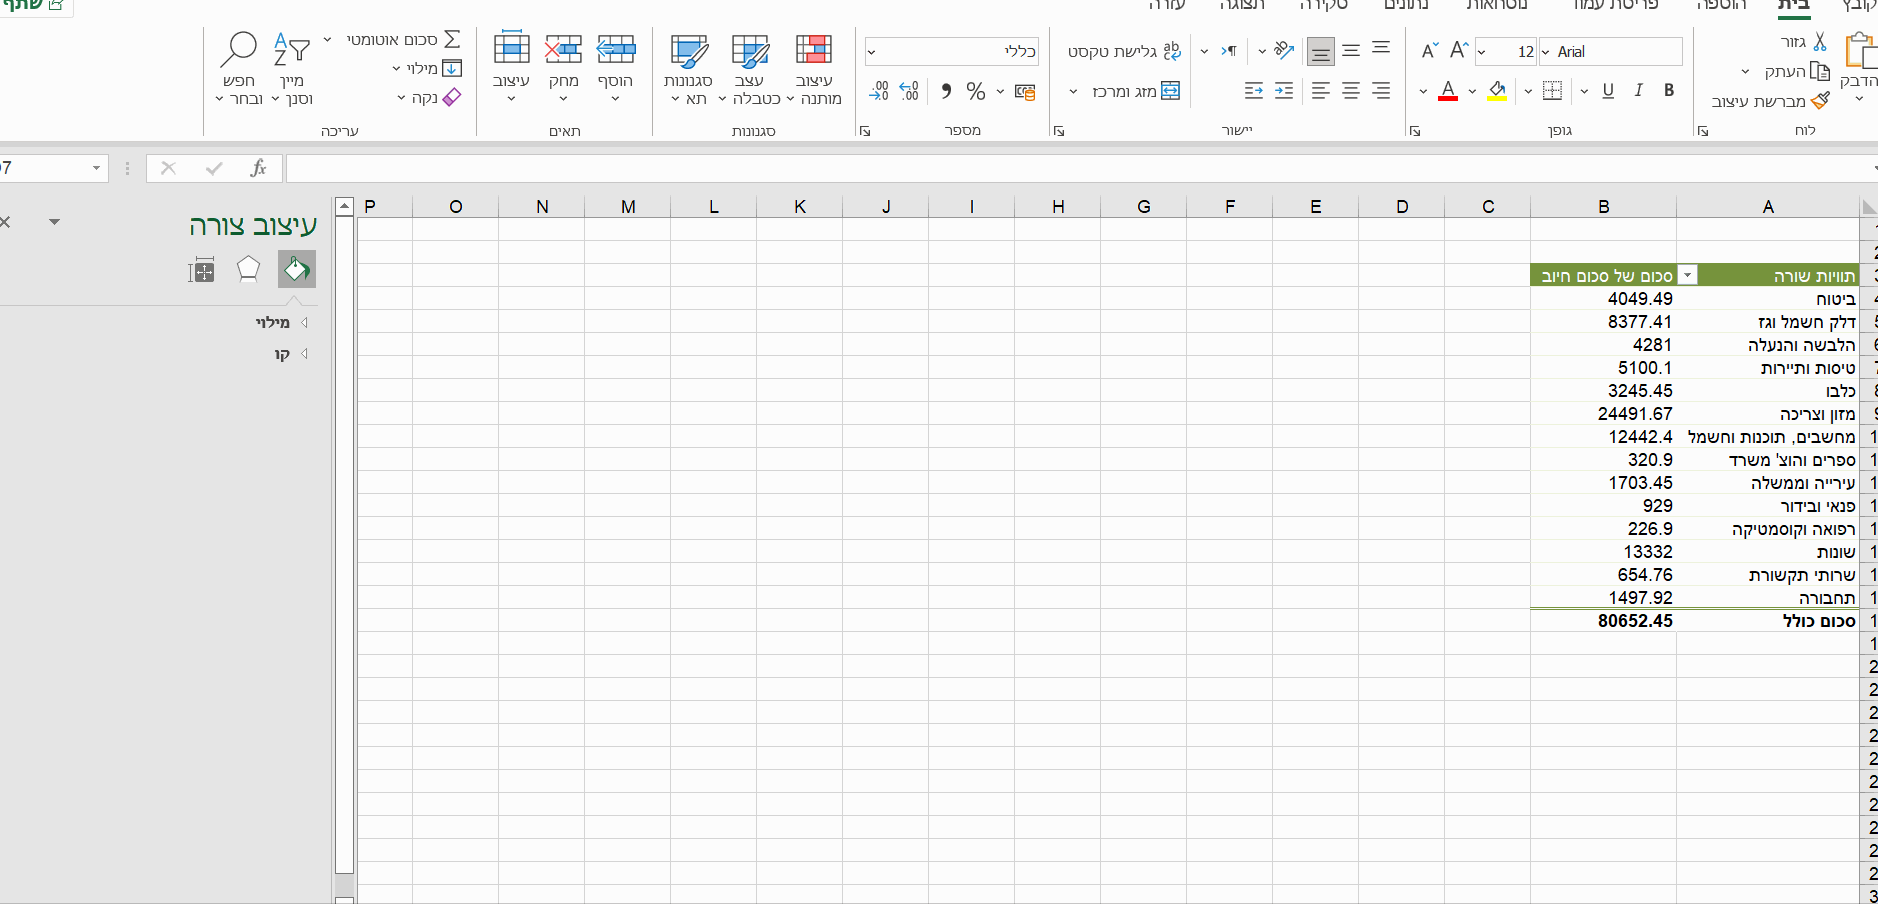Expand the Line (קו) section
The image size is (1878, 904).
coord(291,353)
